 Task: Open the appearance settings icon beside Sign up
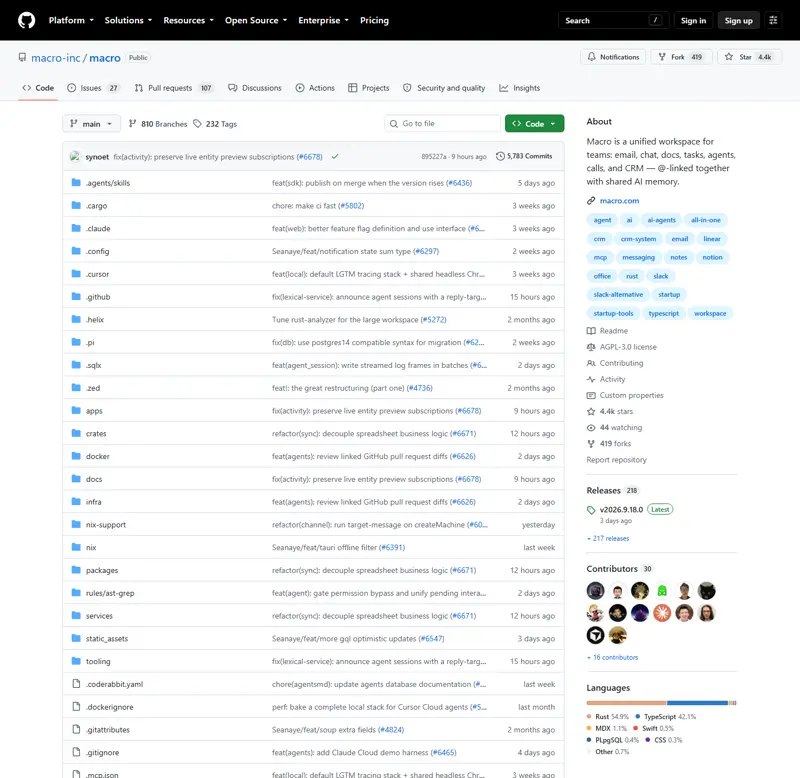coord(773,20)
